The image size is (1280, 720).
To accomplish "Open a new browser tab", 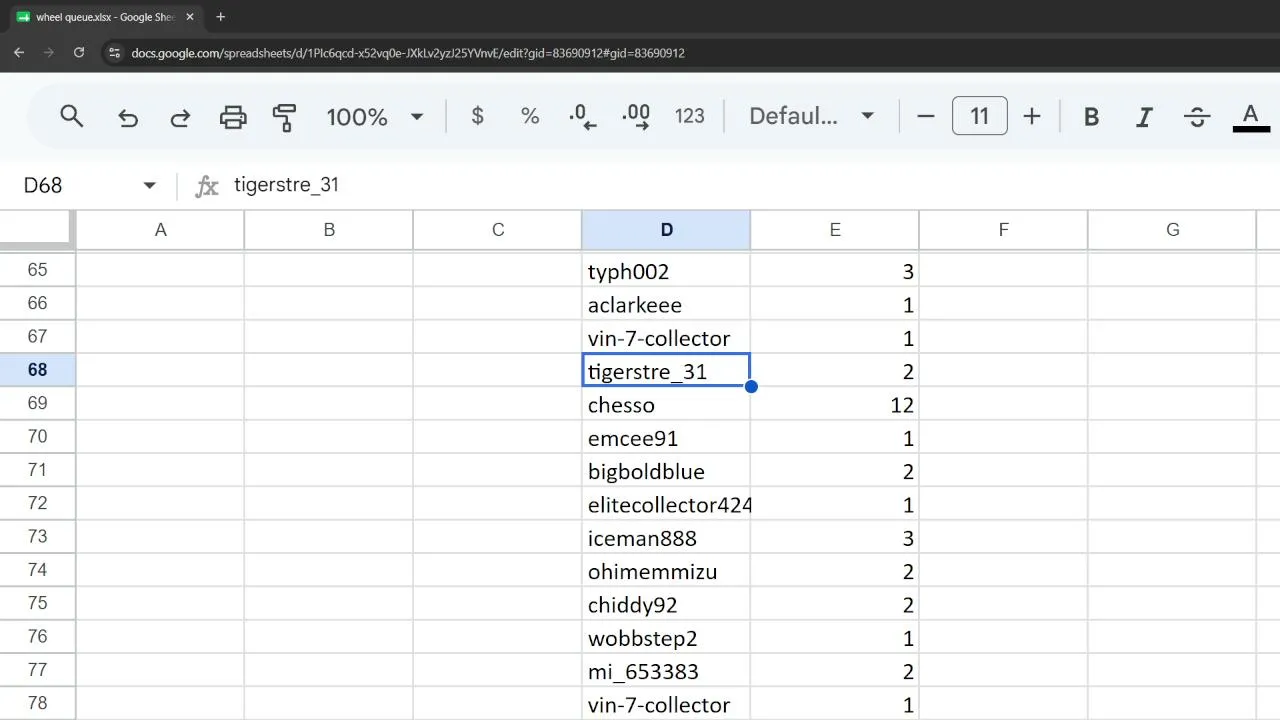I will [x=221, y=17].
